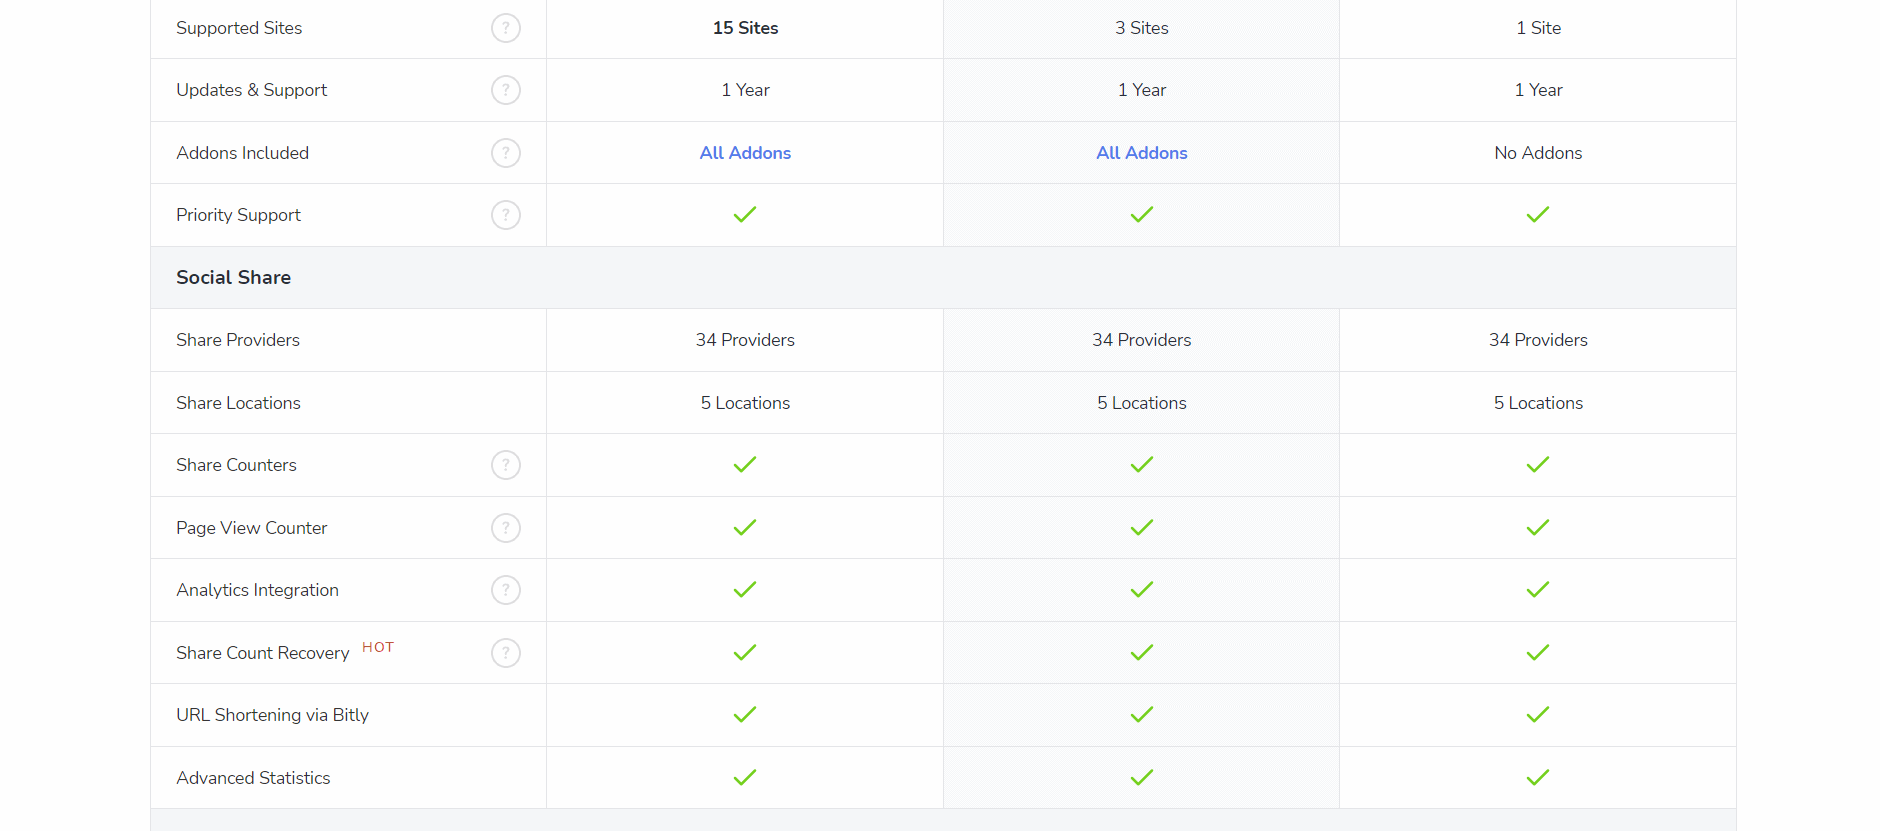The width and height of the screenshot is (1880, 831).
Task: Click the URL Shortening via Bitly checkmark, 3 Sites column
Action: tap(1142, 715)
